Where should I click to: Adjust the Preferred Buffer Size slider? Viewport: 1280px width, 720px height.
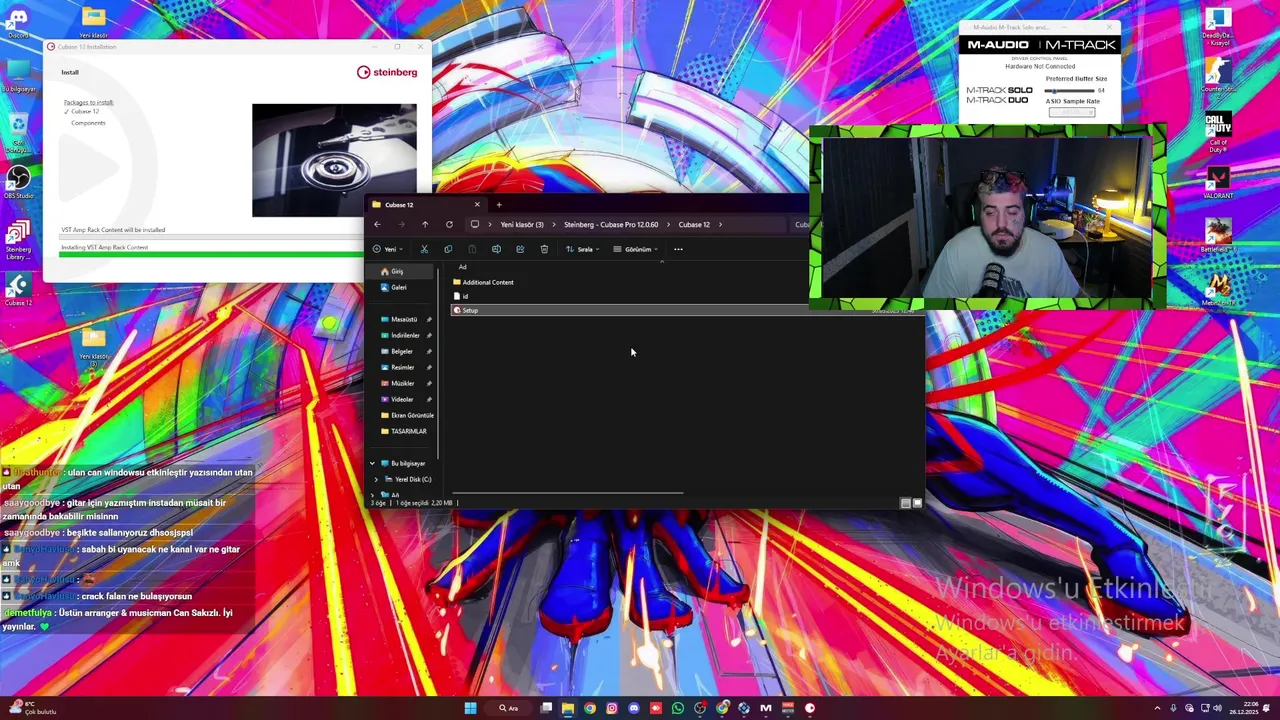click(x=1068, y=91)
